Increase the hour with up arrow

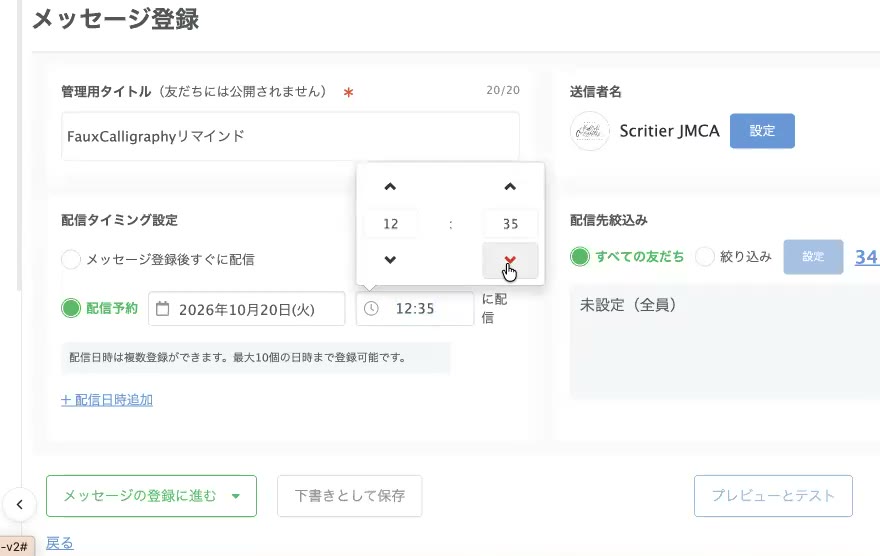coord(390,187)
